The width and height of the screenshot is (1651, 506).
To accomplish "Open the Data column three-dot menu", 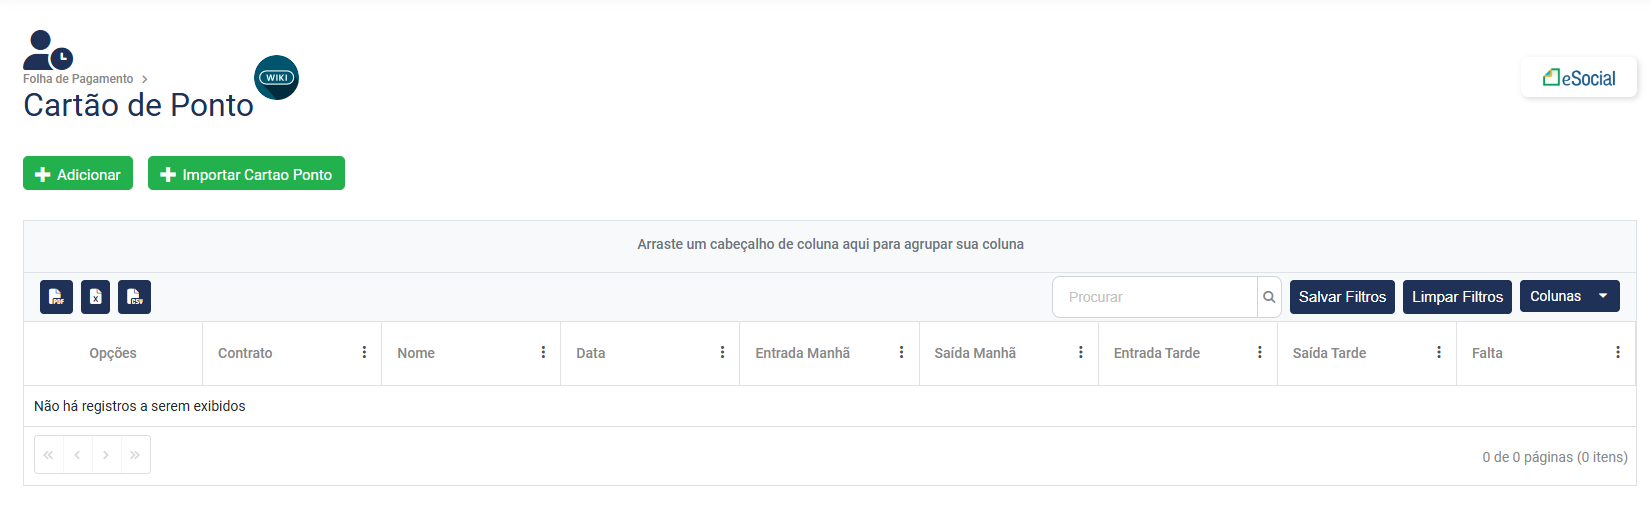I will tap(722, 353).
